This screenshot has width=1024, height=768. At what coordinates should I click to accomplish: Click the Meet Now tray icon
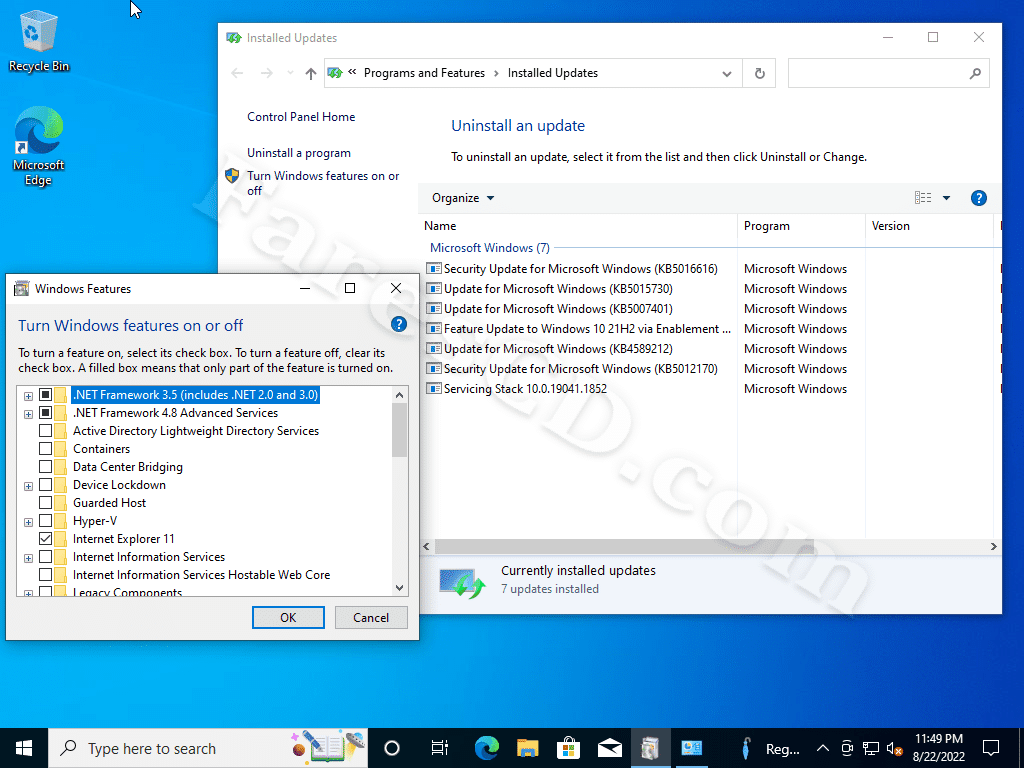tap(847, 748)
